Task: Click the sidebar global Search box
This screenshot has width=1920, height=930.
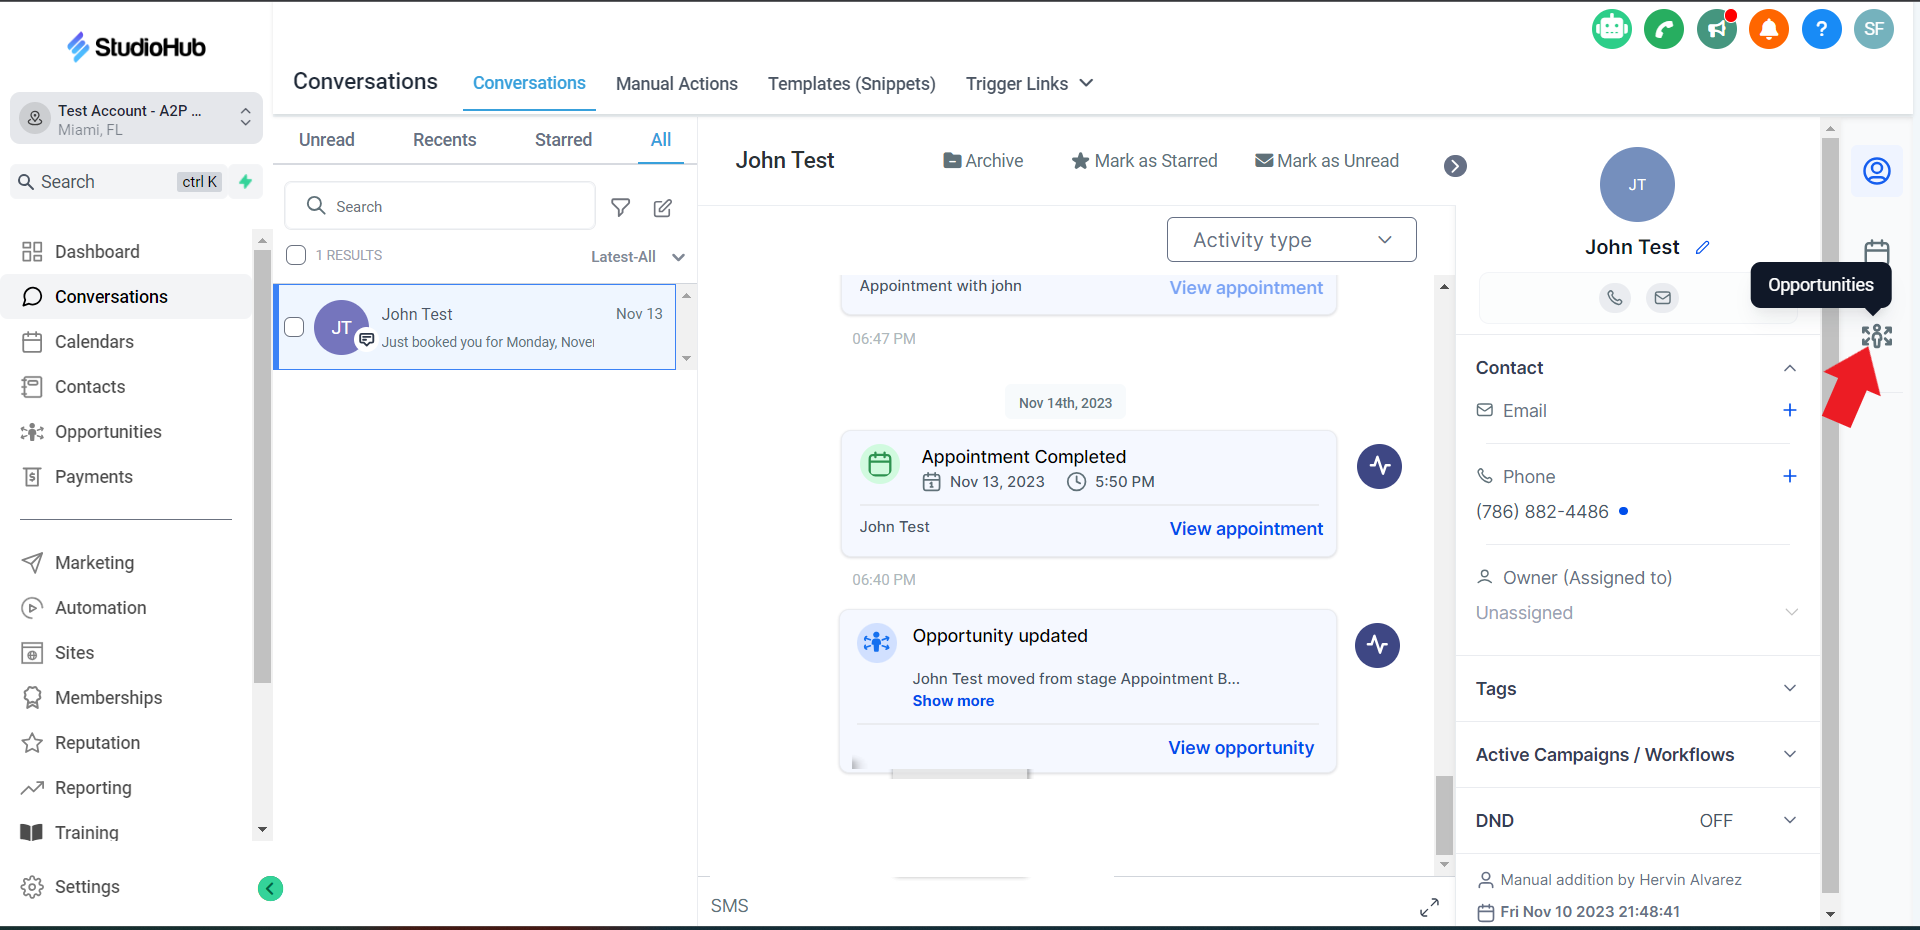Action: (x=118, y=182)
